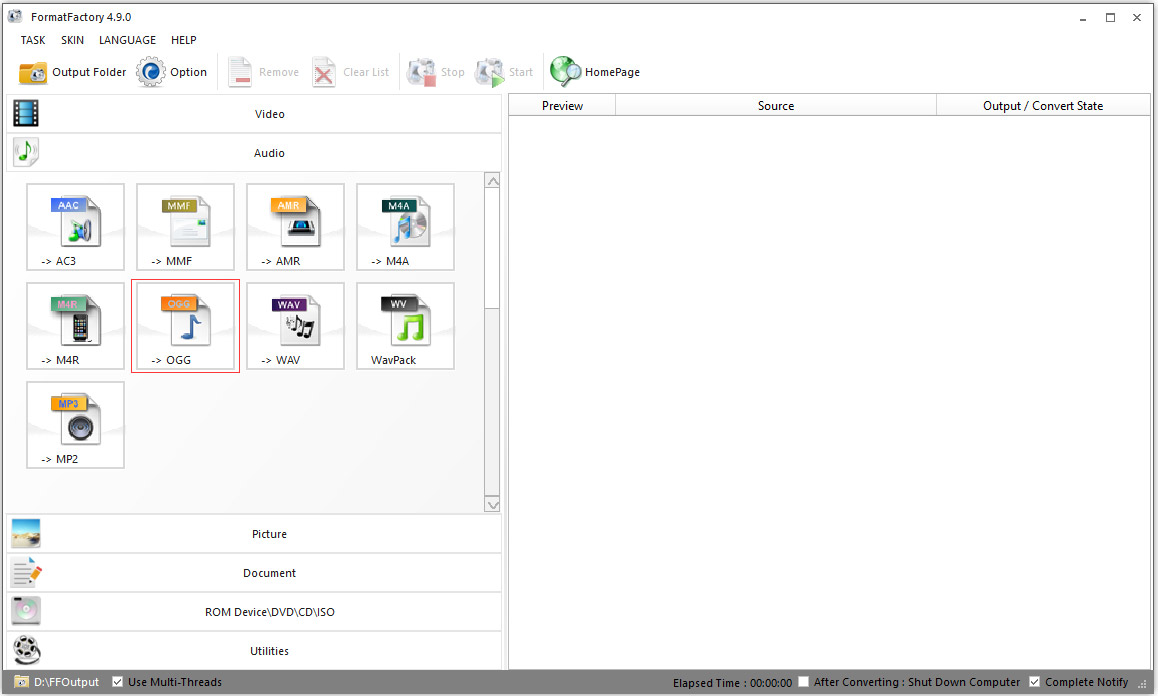
Task: Select the -> M4A audio format
Action: pos(405,227)
